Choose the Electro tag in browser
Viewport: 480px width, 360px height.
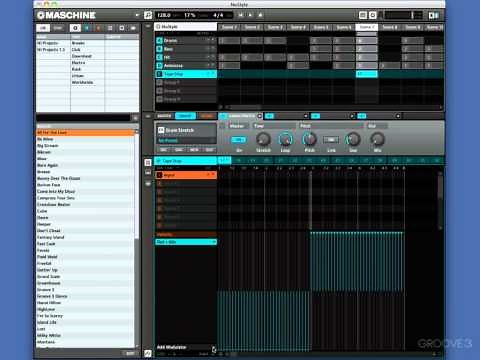78,63
